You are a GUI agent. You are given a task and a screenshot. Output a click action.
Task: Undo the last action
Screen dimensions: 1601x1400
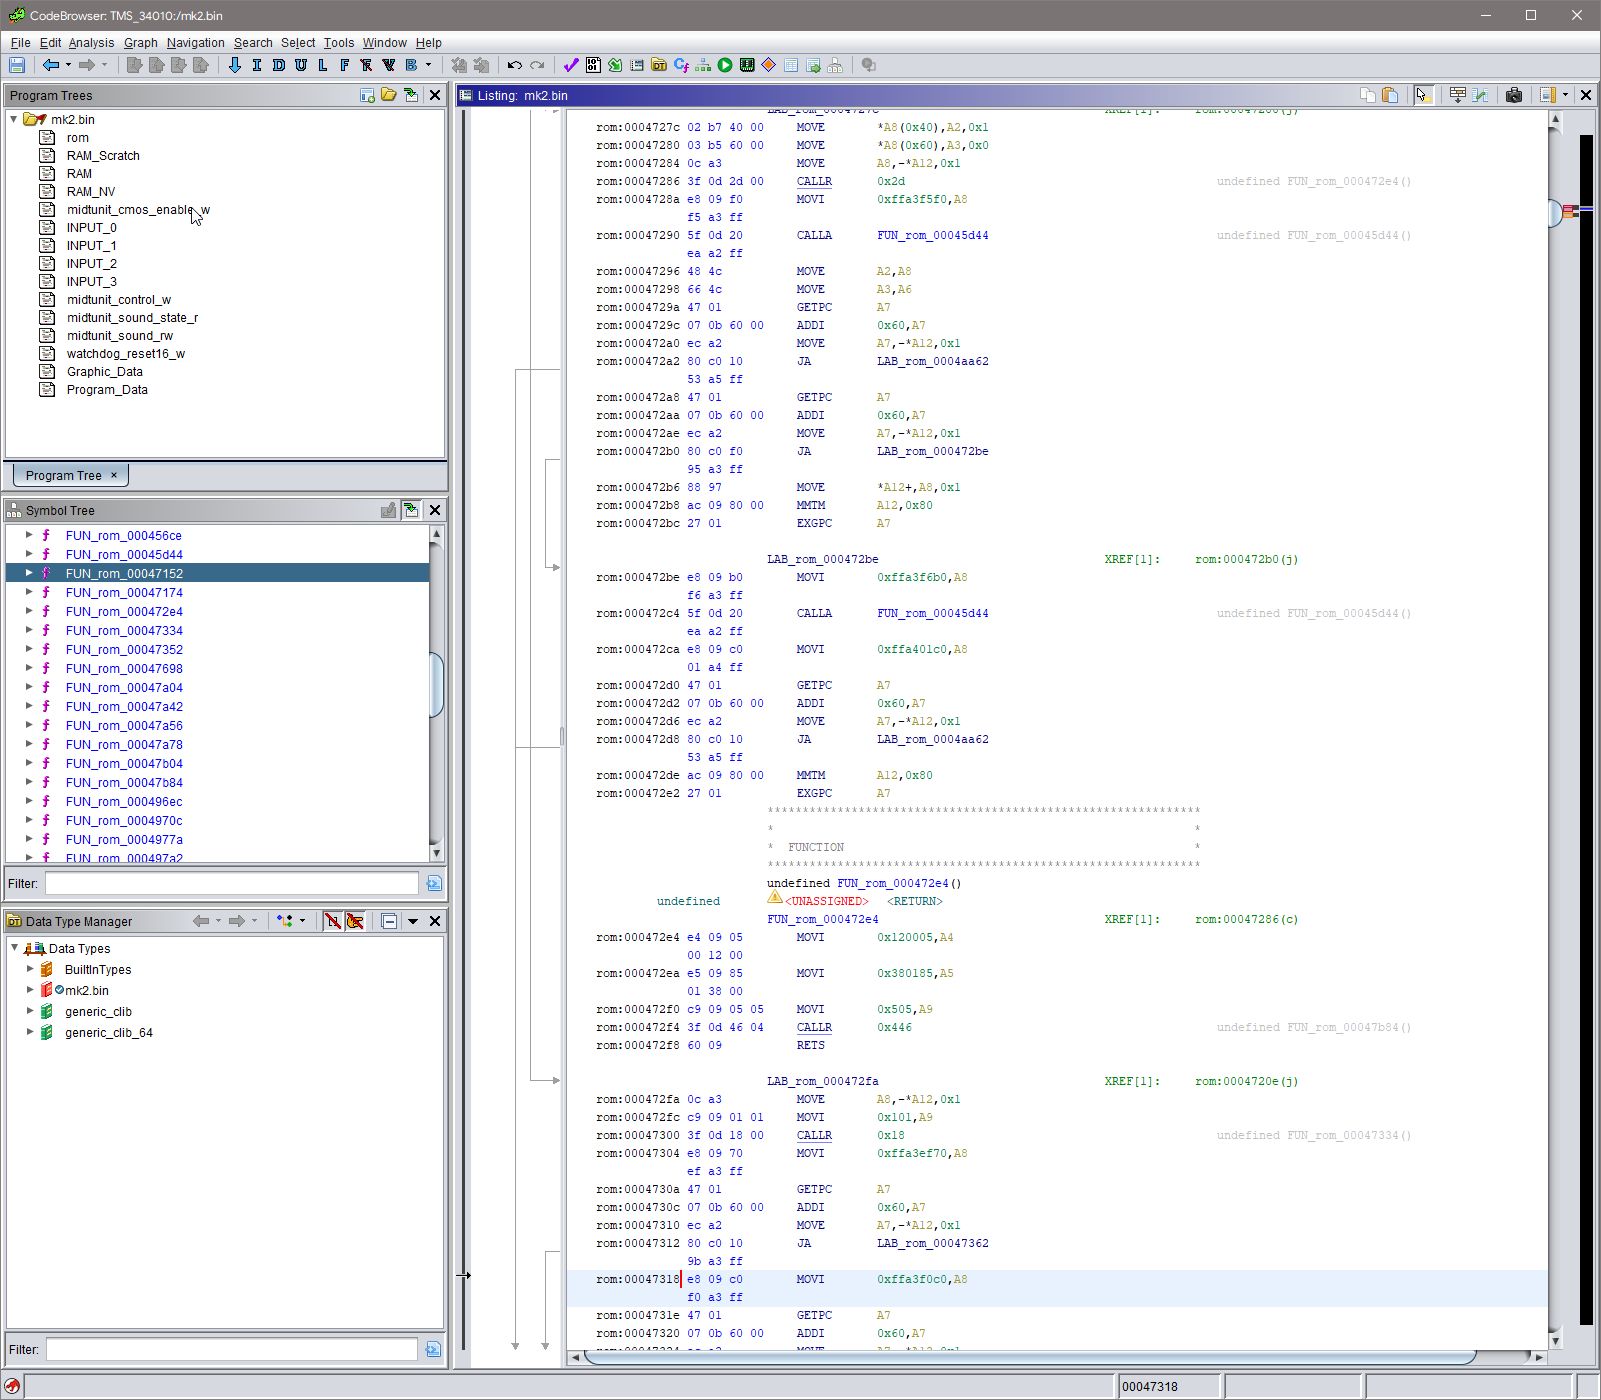pos(513,66)
